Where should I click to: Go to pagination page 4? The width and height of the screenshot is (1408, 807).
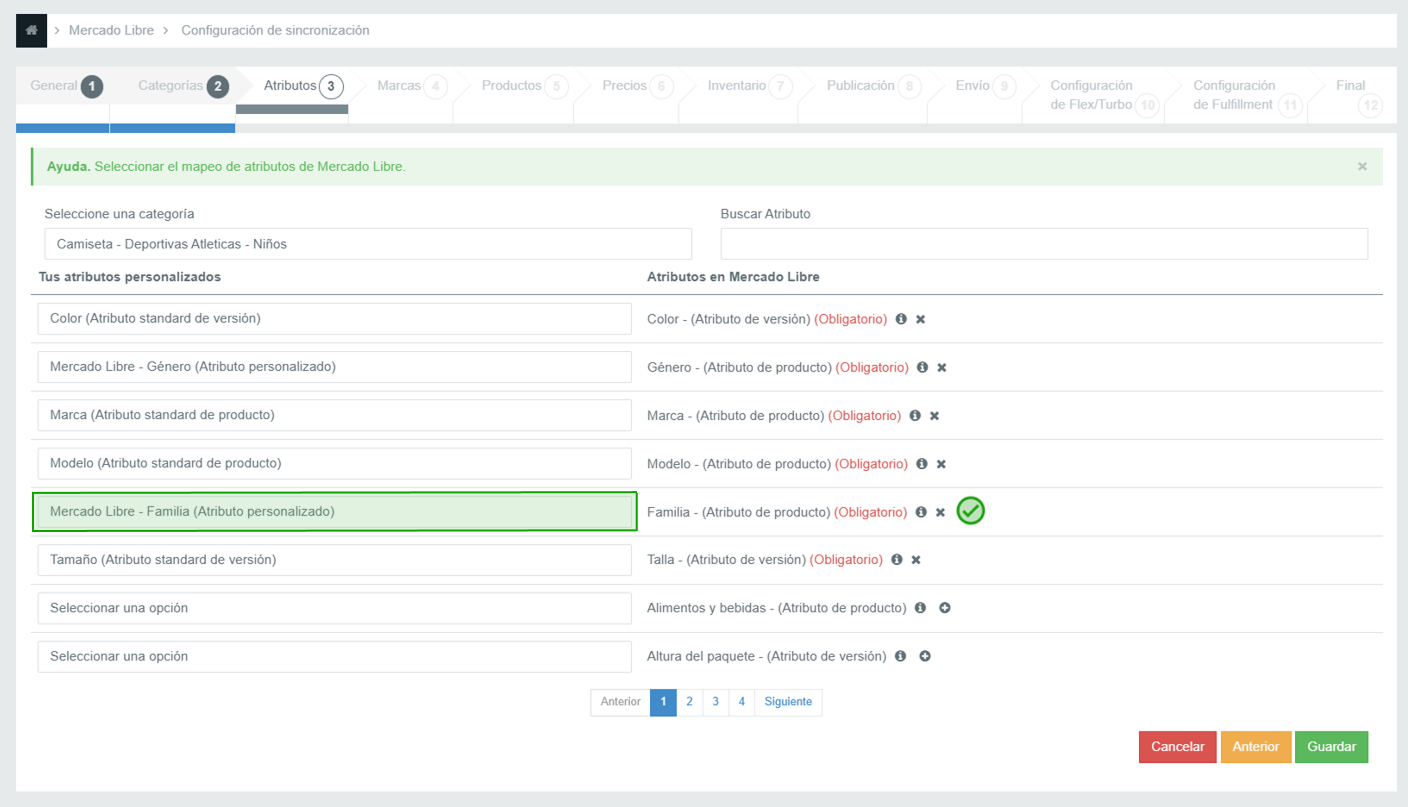[742, 702]
